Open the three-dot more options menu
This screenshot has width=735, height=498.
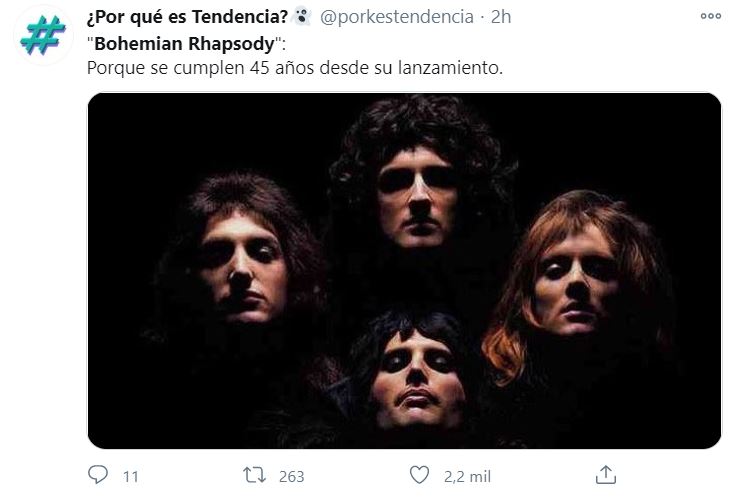pyautogui.click(x=711, y=16)
